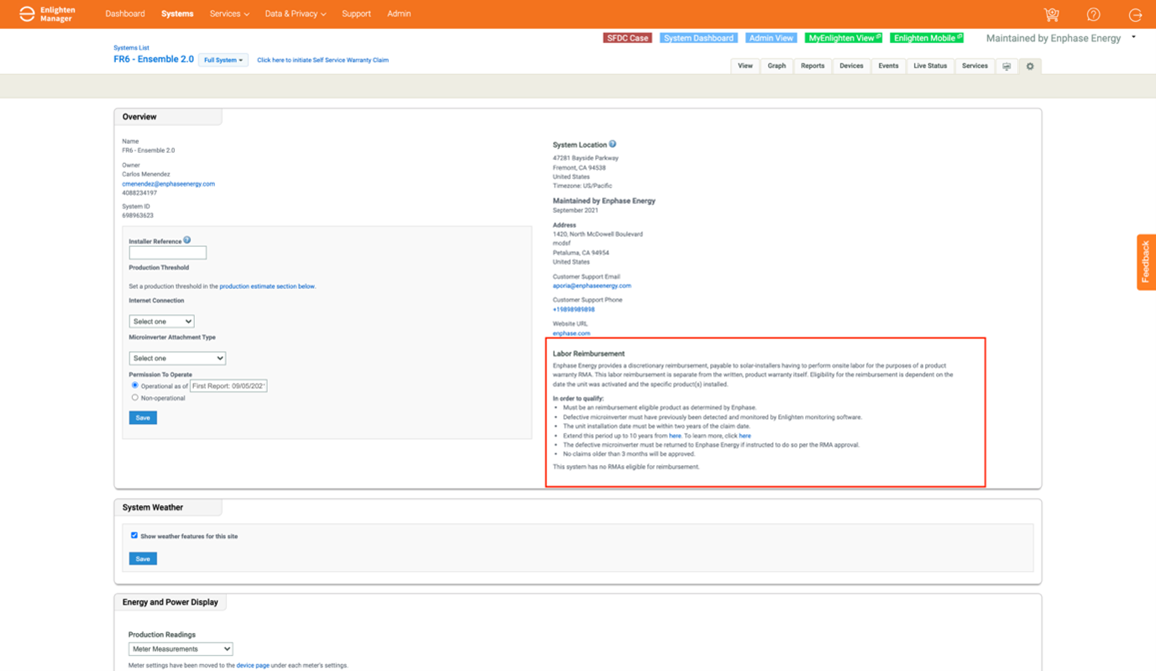Open the Production Readings dropdown
The width and height of the screenshot is (1156, 671).
(181, 649)
